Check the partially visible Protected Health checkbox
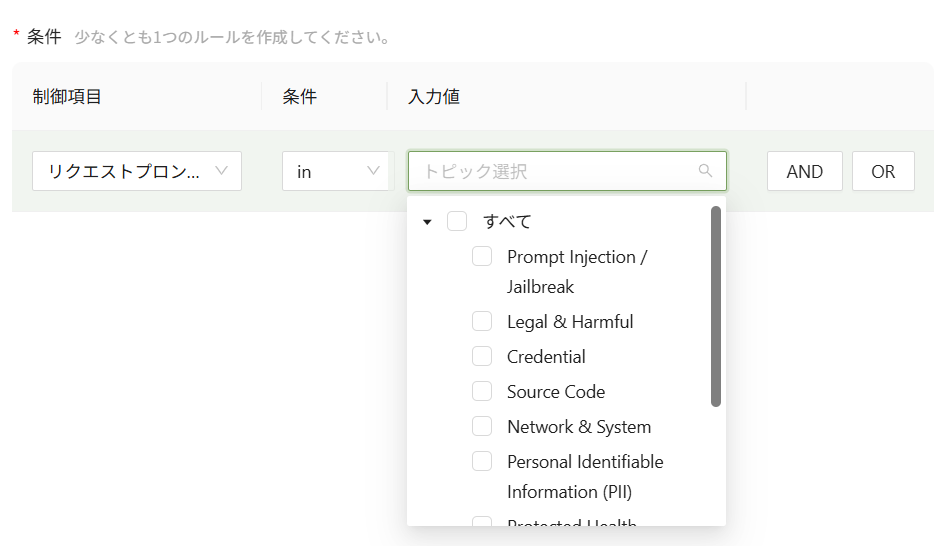The height and width of the screenshot is (546, 948). pos(482,522)
